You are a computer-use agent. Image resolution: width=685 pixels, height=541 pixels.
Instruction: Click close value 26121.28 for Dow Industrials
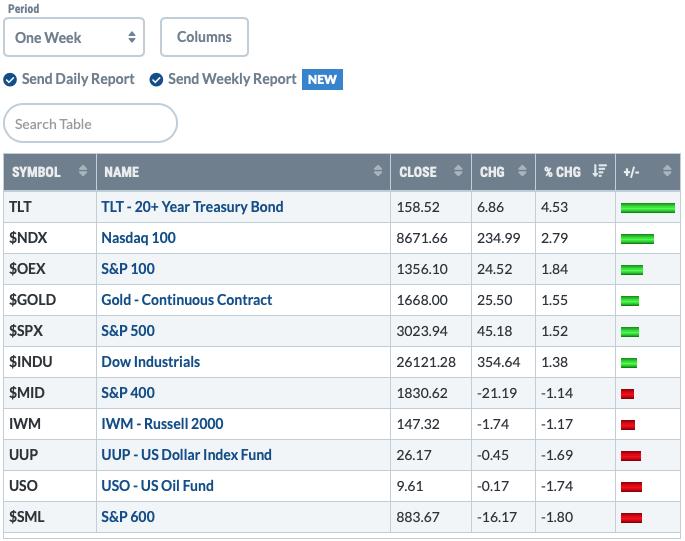pyautogui.click(x=426, y=362)
